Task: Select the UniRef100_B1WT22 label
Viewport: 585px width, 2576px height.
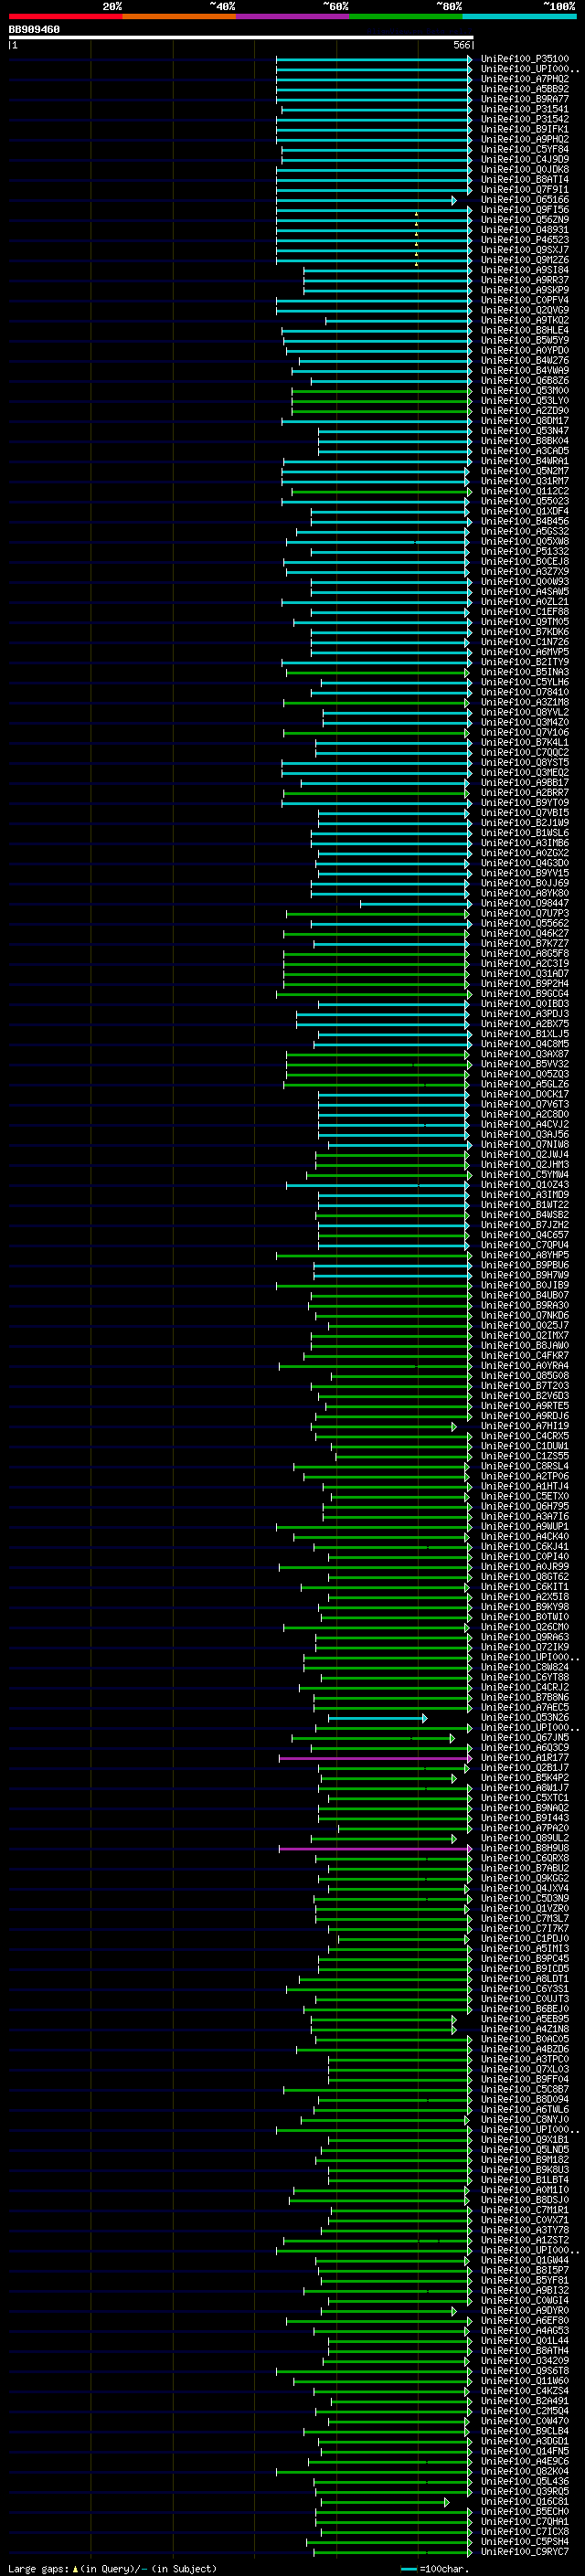Action: [x=524, y=1205]
